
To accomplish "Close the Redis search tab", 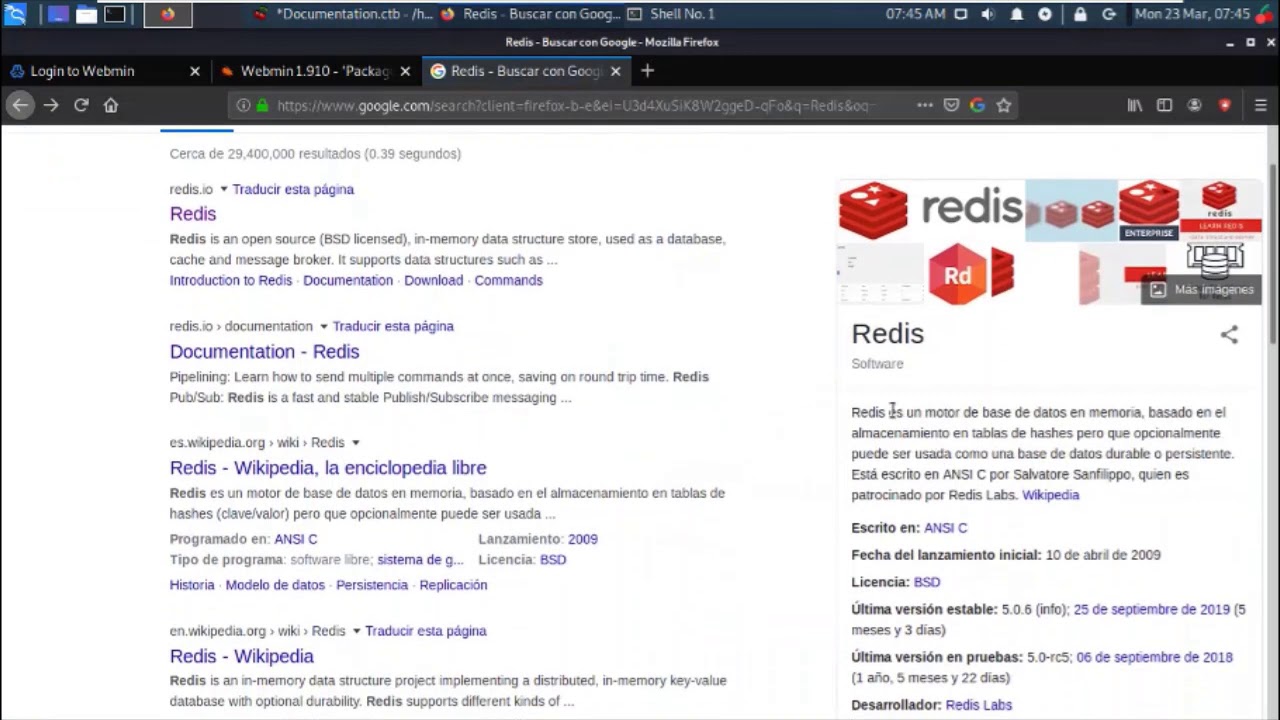I will (x=615, y=71).
